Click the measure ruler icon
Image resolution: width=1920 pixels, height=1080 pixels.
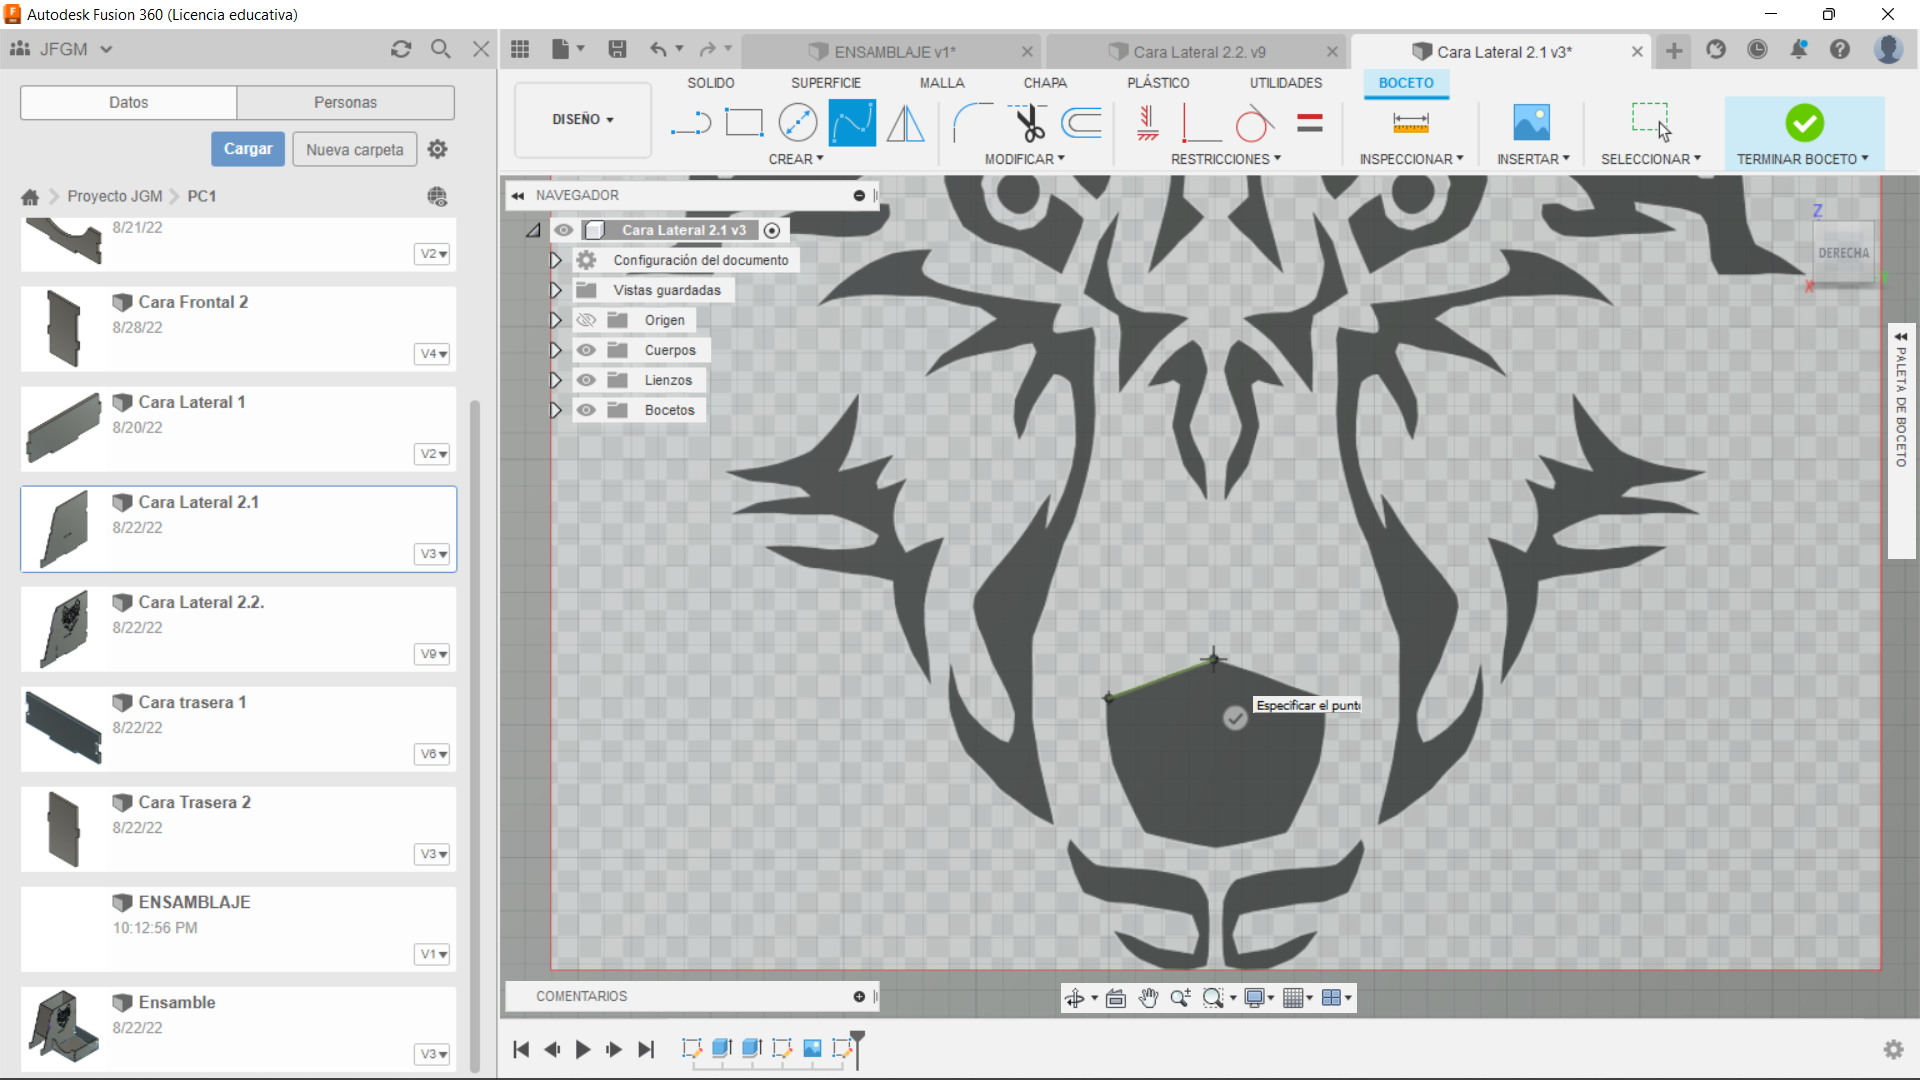1410,123
